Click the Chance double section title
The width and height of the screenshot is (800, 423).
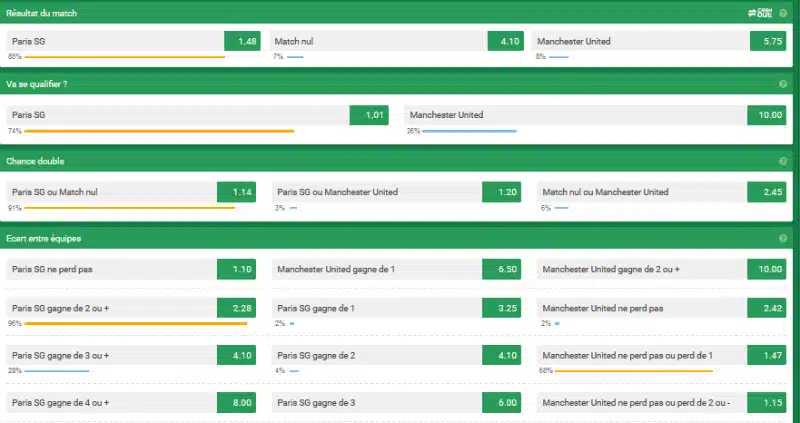35,161
